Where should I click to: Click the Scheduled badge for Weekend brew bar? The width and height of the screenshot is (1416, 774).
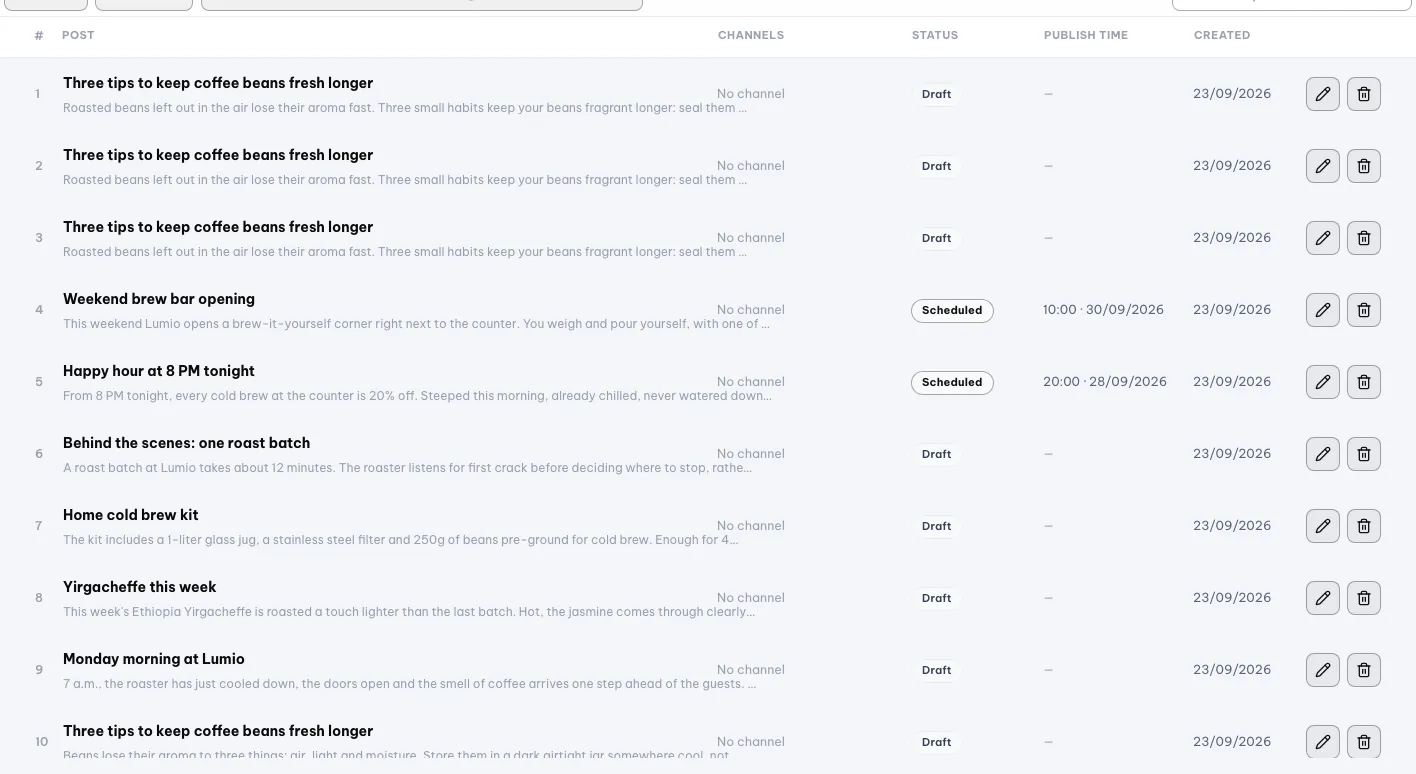[x=952, y=310]
